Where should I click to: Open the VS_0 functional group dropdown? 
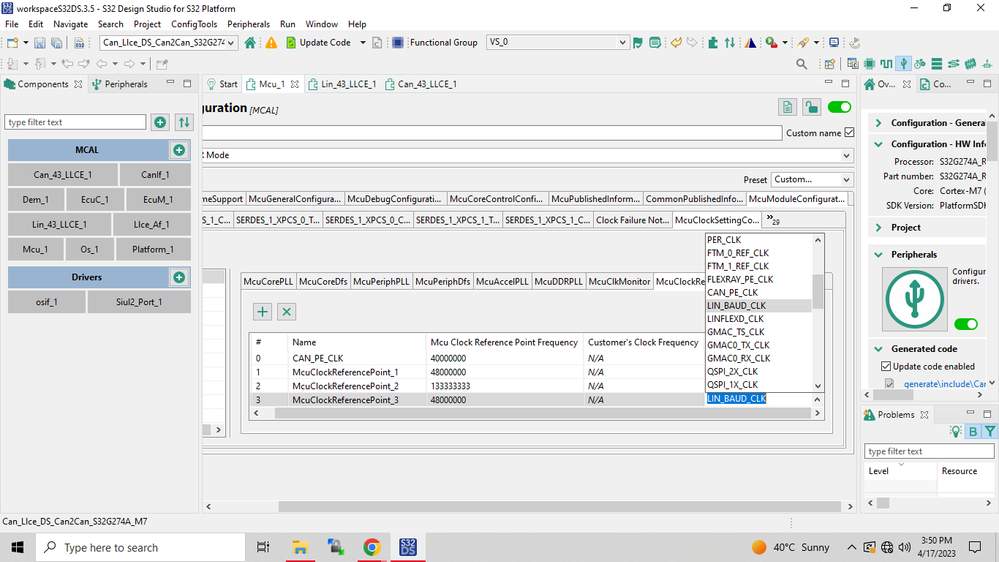(x=622, y=43)
